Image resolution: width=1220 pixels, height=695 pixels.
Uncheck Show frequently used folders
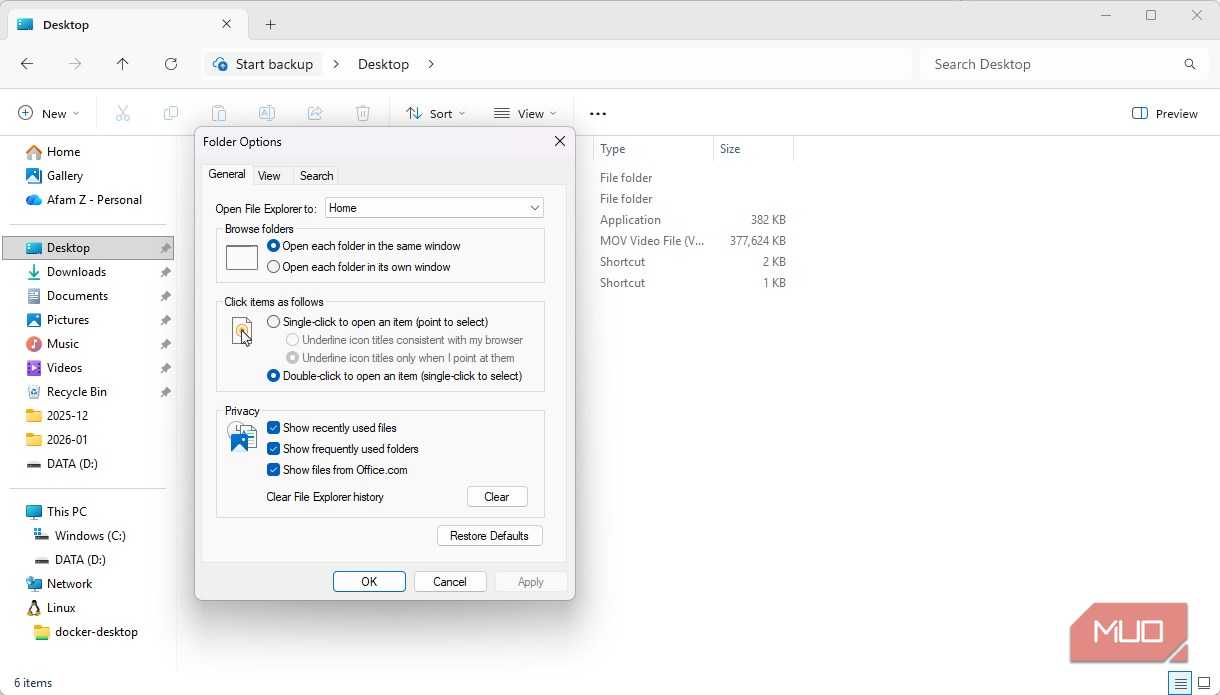tap(273, 449)
